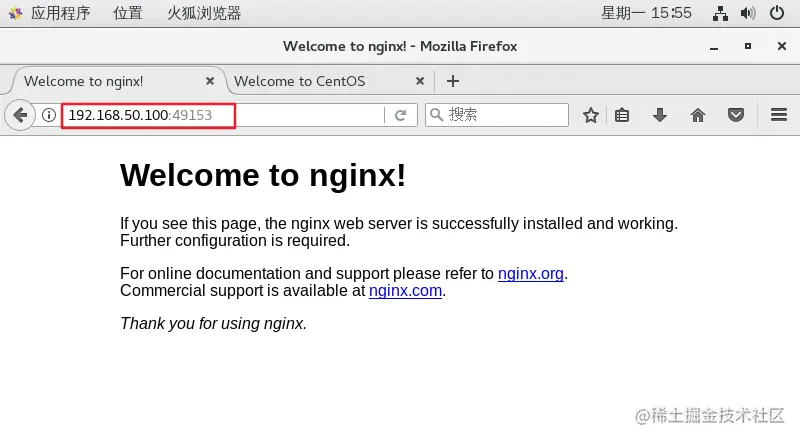Click the GNOME applications logo icon
The height and width of the screenshot is (440, 800).
click(15, 13)
